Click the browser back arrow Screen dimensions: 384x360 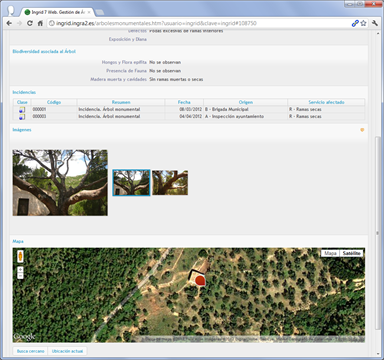click(x=9, y=23)
